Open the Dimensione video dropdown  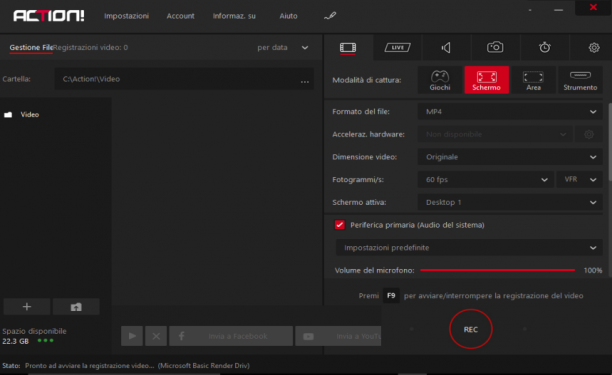click(510, 157)
